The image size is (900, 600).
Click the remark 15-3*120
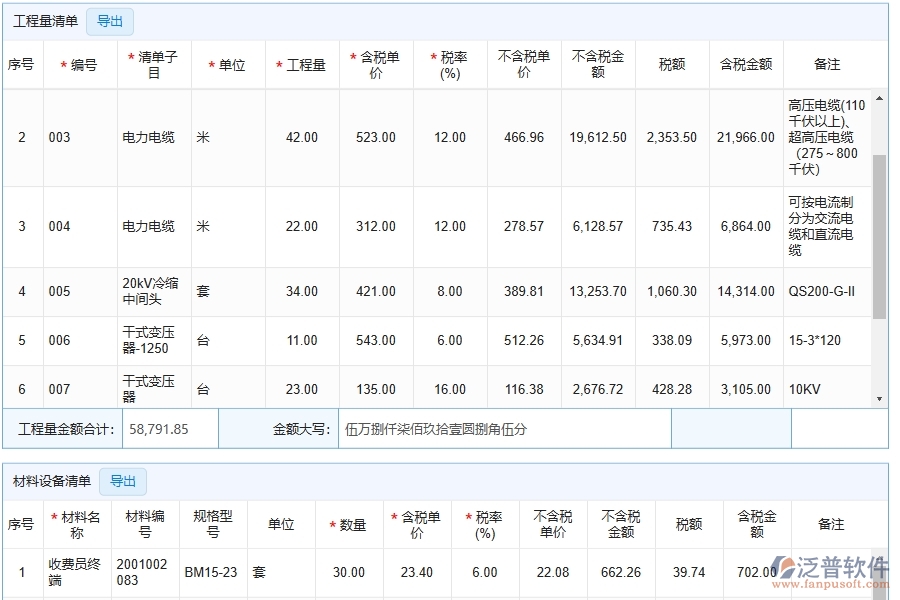point(827,340)
